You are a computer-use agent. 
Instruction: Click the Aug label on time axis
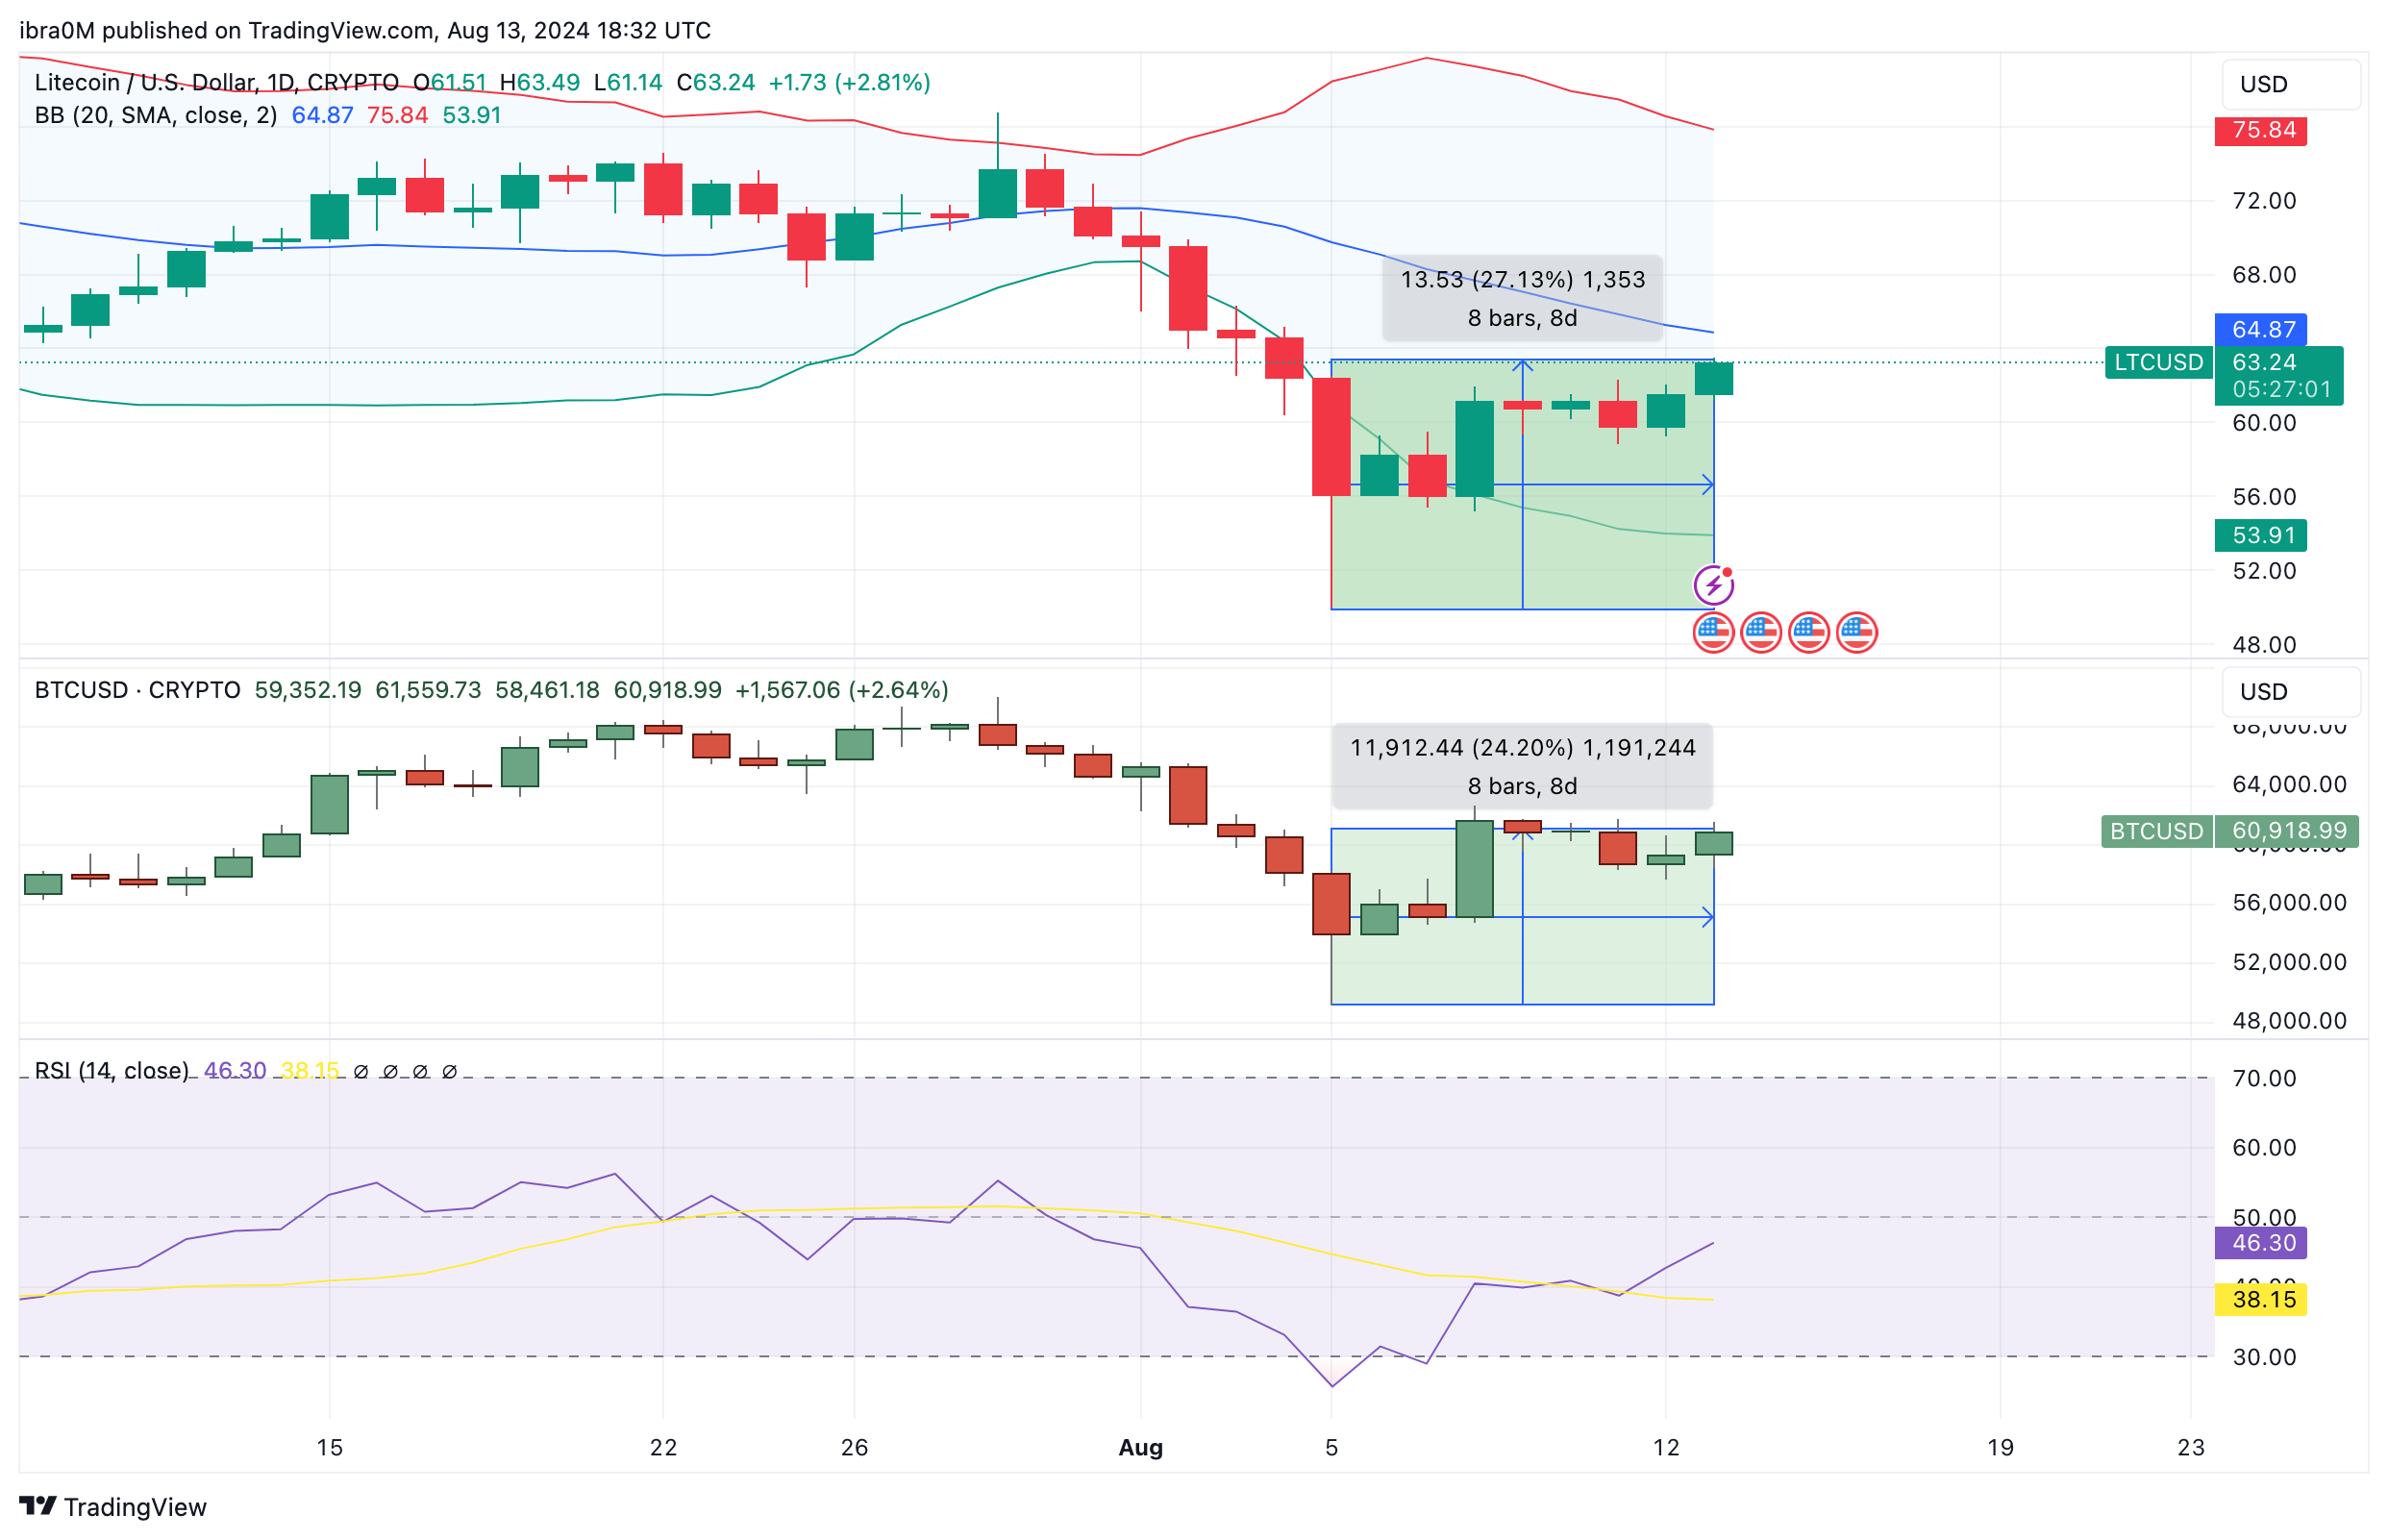(x=1140, y=1447)
